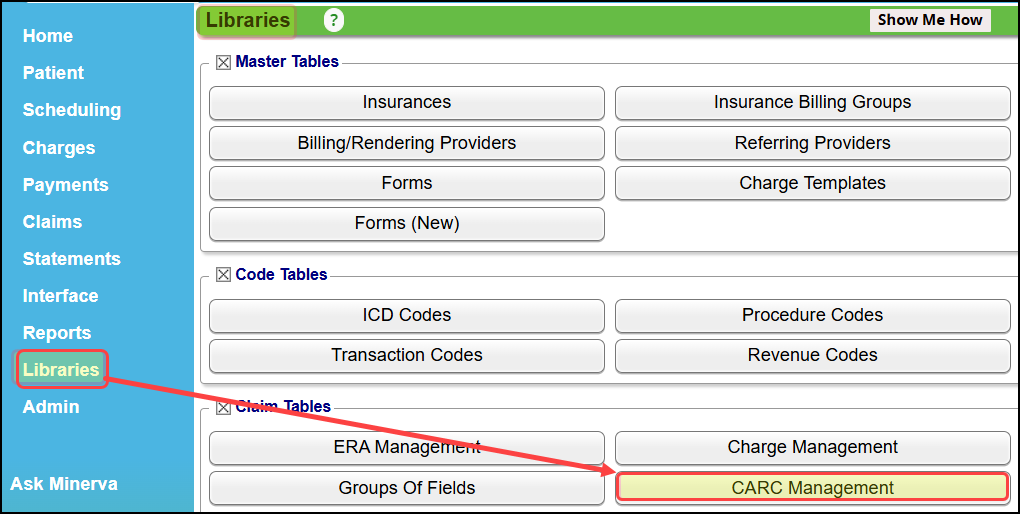Open Transaction Codes table
1020x514 pixels.
[407, 356]
